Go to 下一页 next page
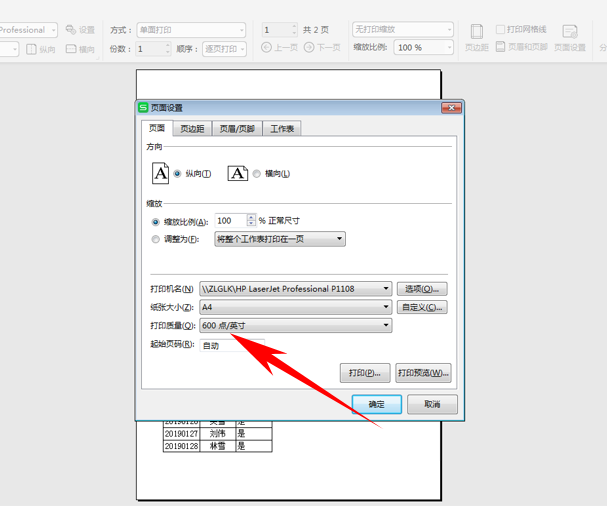 coord(322,48)
